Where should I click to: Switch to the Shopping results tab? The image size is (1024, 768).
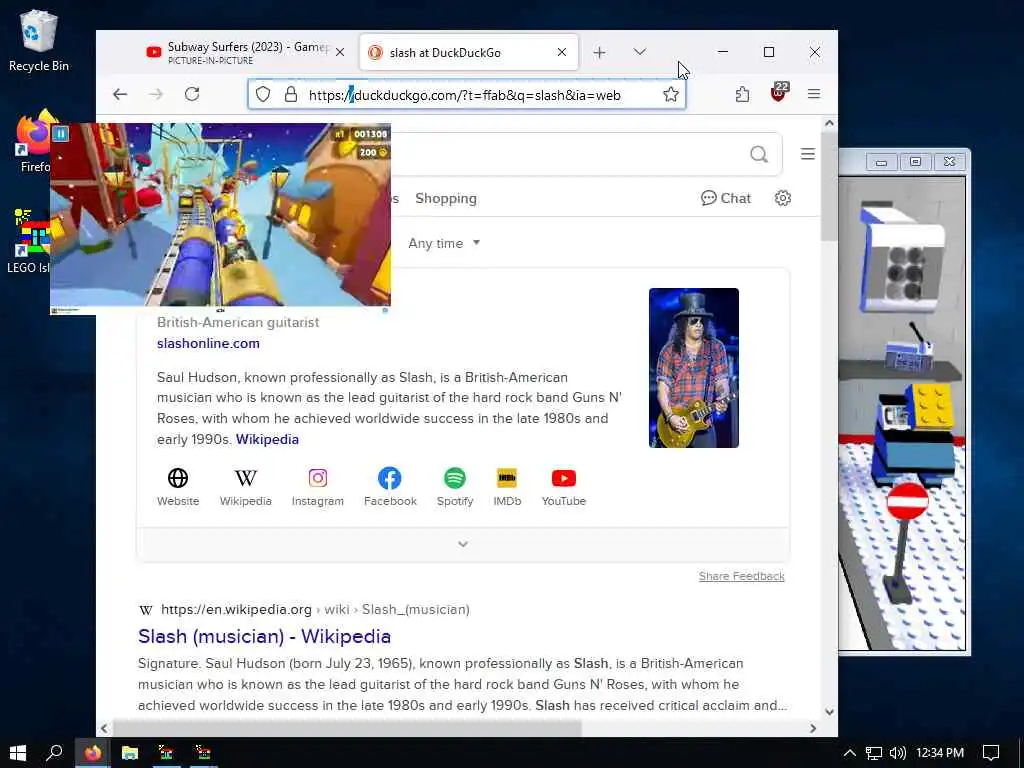[446, 199]
